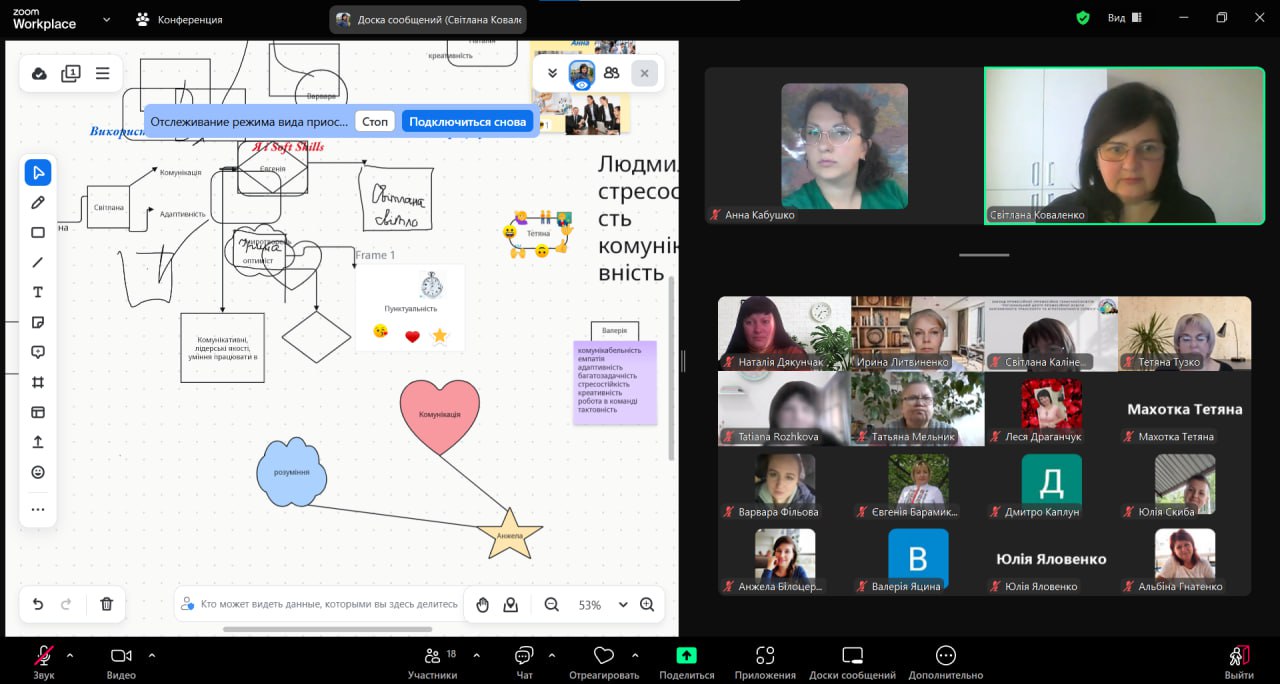Open Доски сообщений whiteboards
1280x684 pixels.
coord(852,661)
